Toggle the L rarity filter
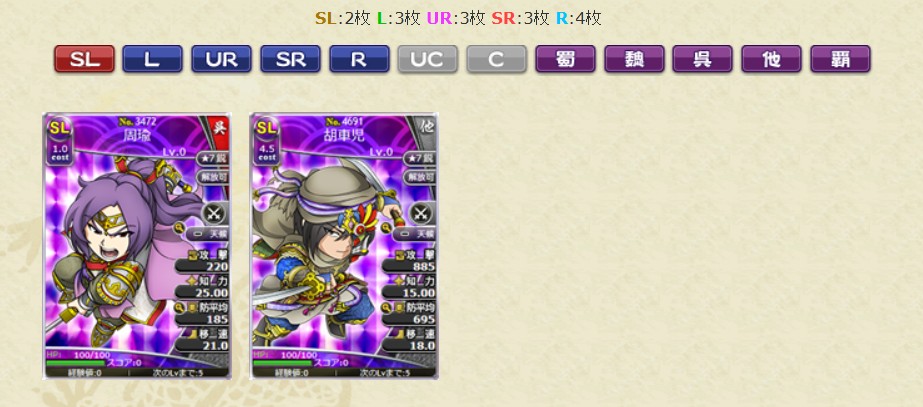Viewport: 923px width, 407px height. click(152, 59)
